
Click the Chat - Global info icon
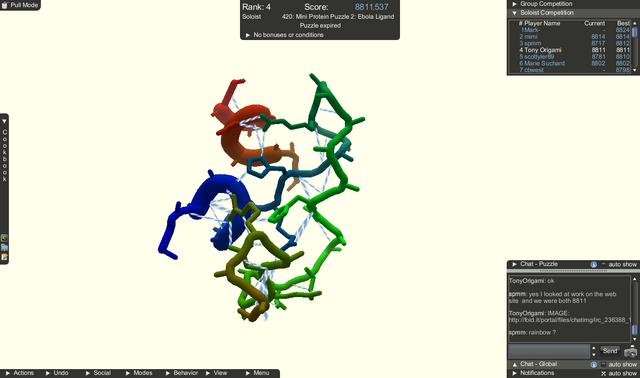593,365
